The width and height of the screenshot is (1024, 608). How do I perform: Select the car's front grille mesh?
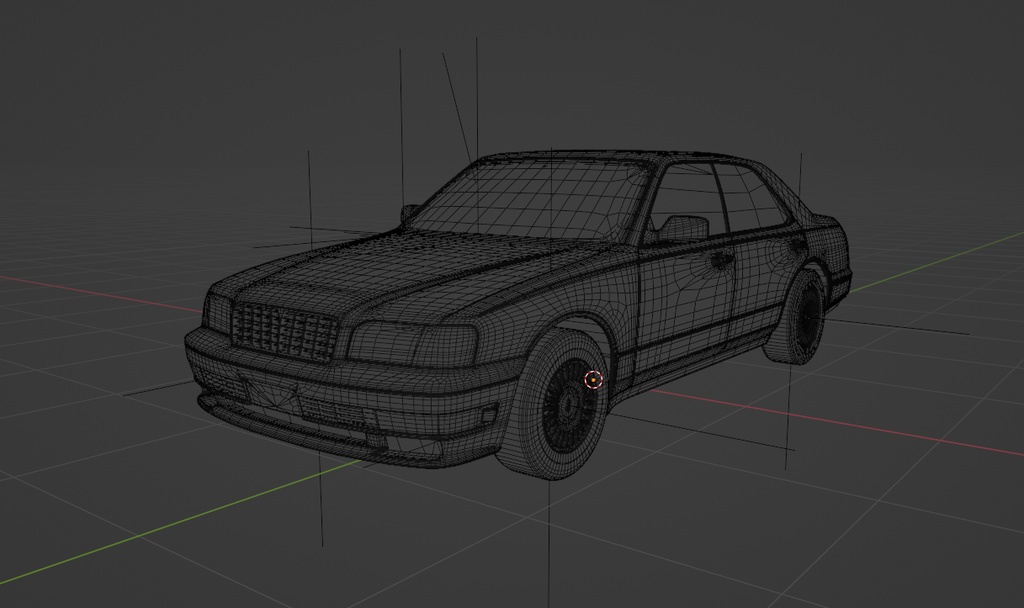tap(285, 331)
